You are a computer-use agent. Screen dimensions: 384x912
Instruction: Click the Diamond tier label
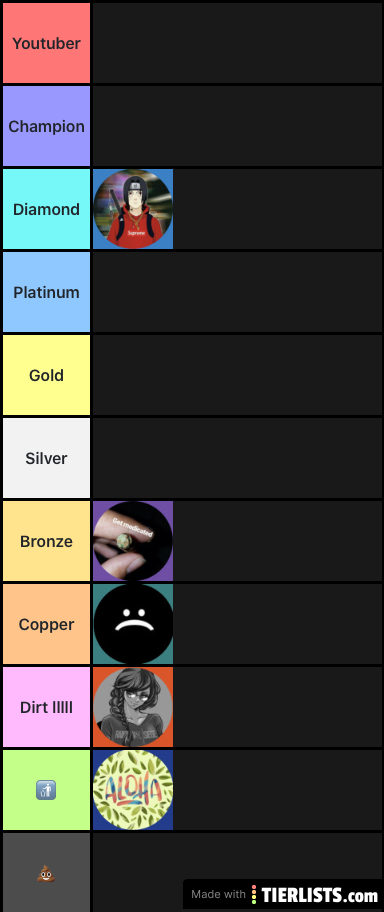(47, 209)
